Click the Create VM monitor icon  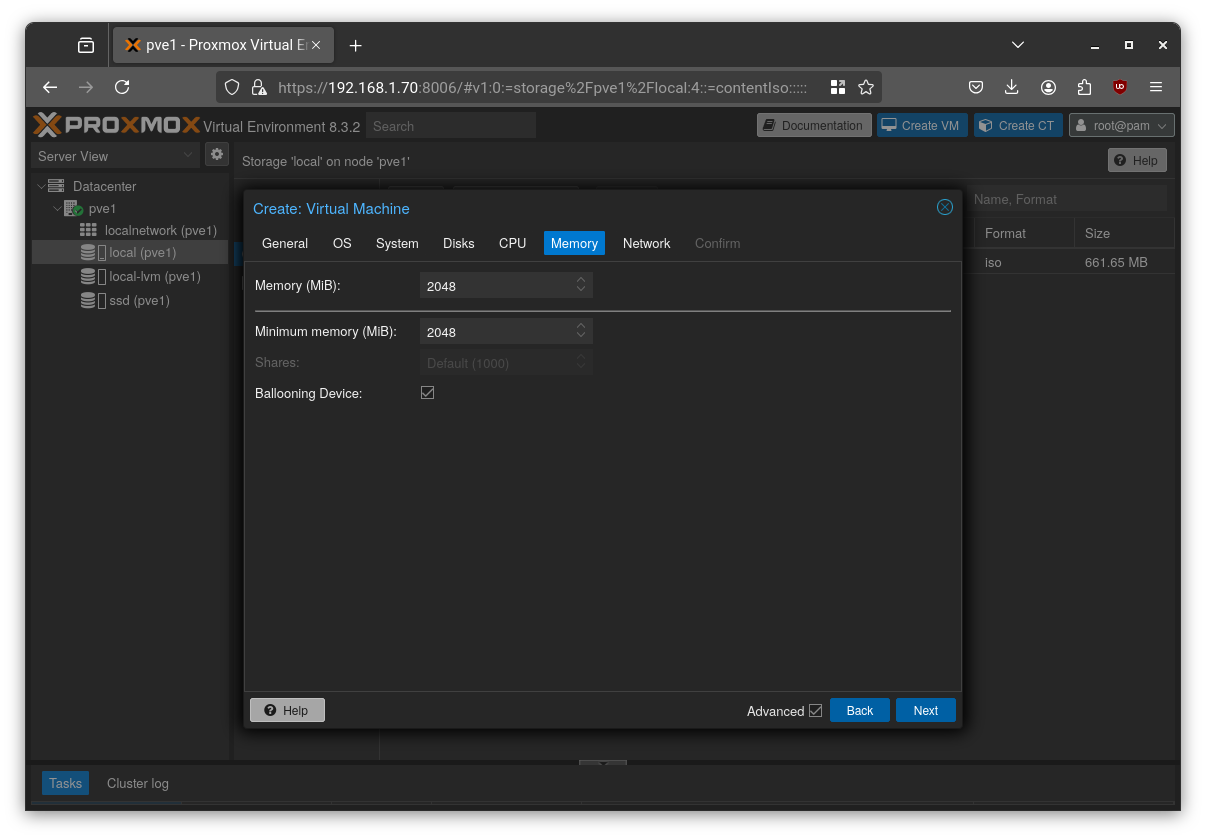(888, 125)
